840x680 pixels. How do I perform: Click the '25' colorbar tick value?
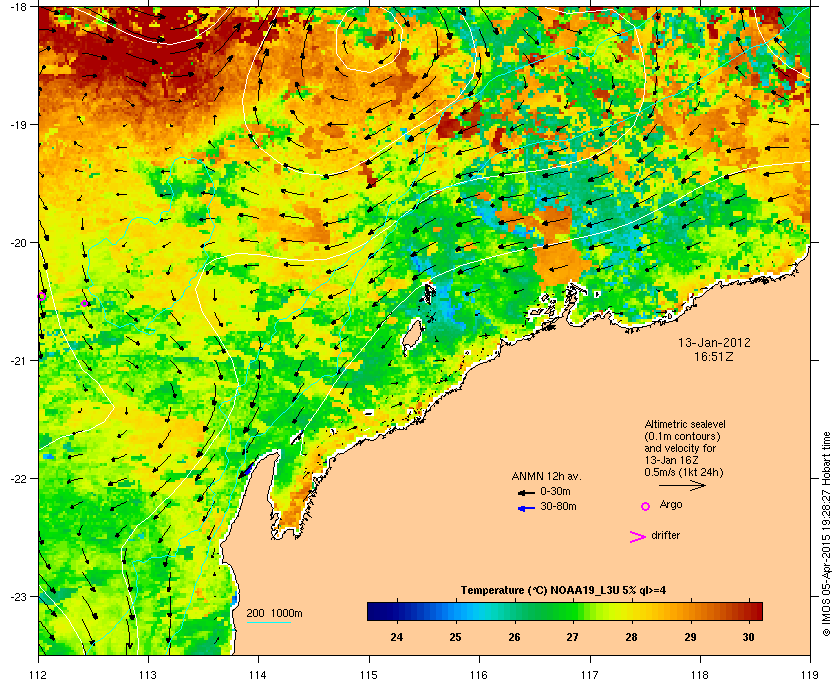pyautogui.click(x=456, y=637)
